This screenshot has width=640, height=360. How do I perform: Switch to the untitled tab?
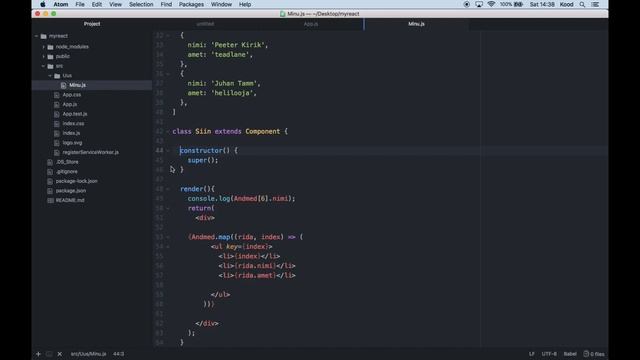tap(205, 24)
